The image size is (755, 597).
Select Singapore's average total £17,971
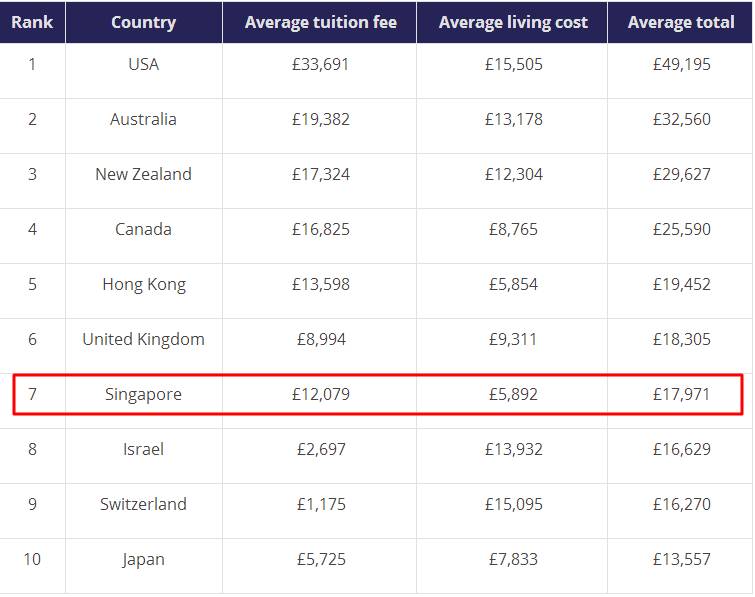(681, 394)
